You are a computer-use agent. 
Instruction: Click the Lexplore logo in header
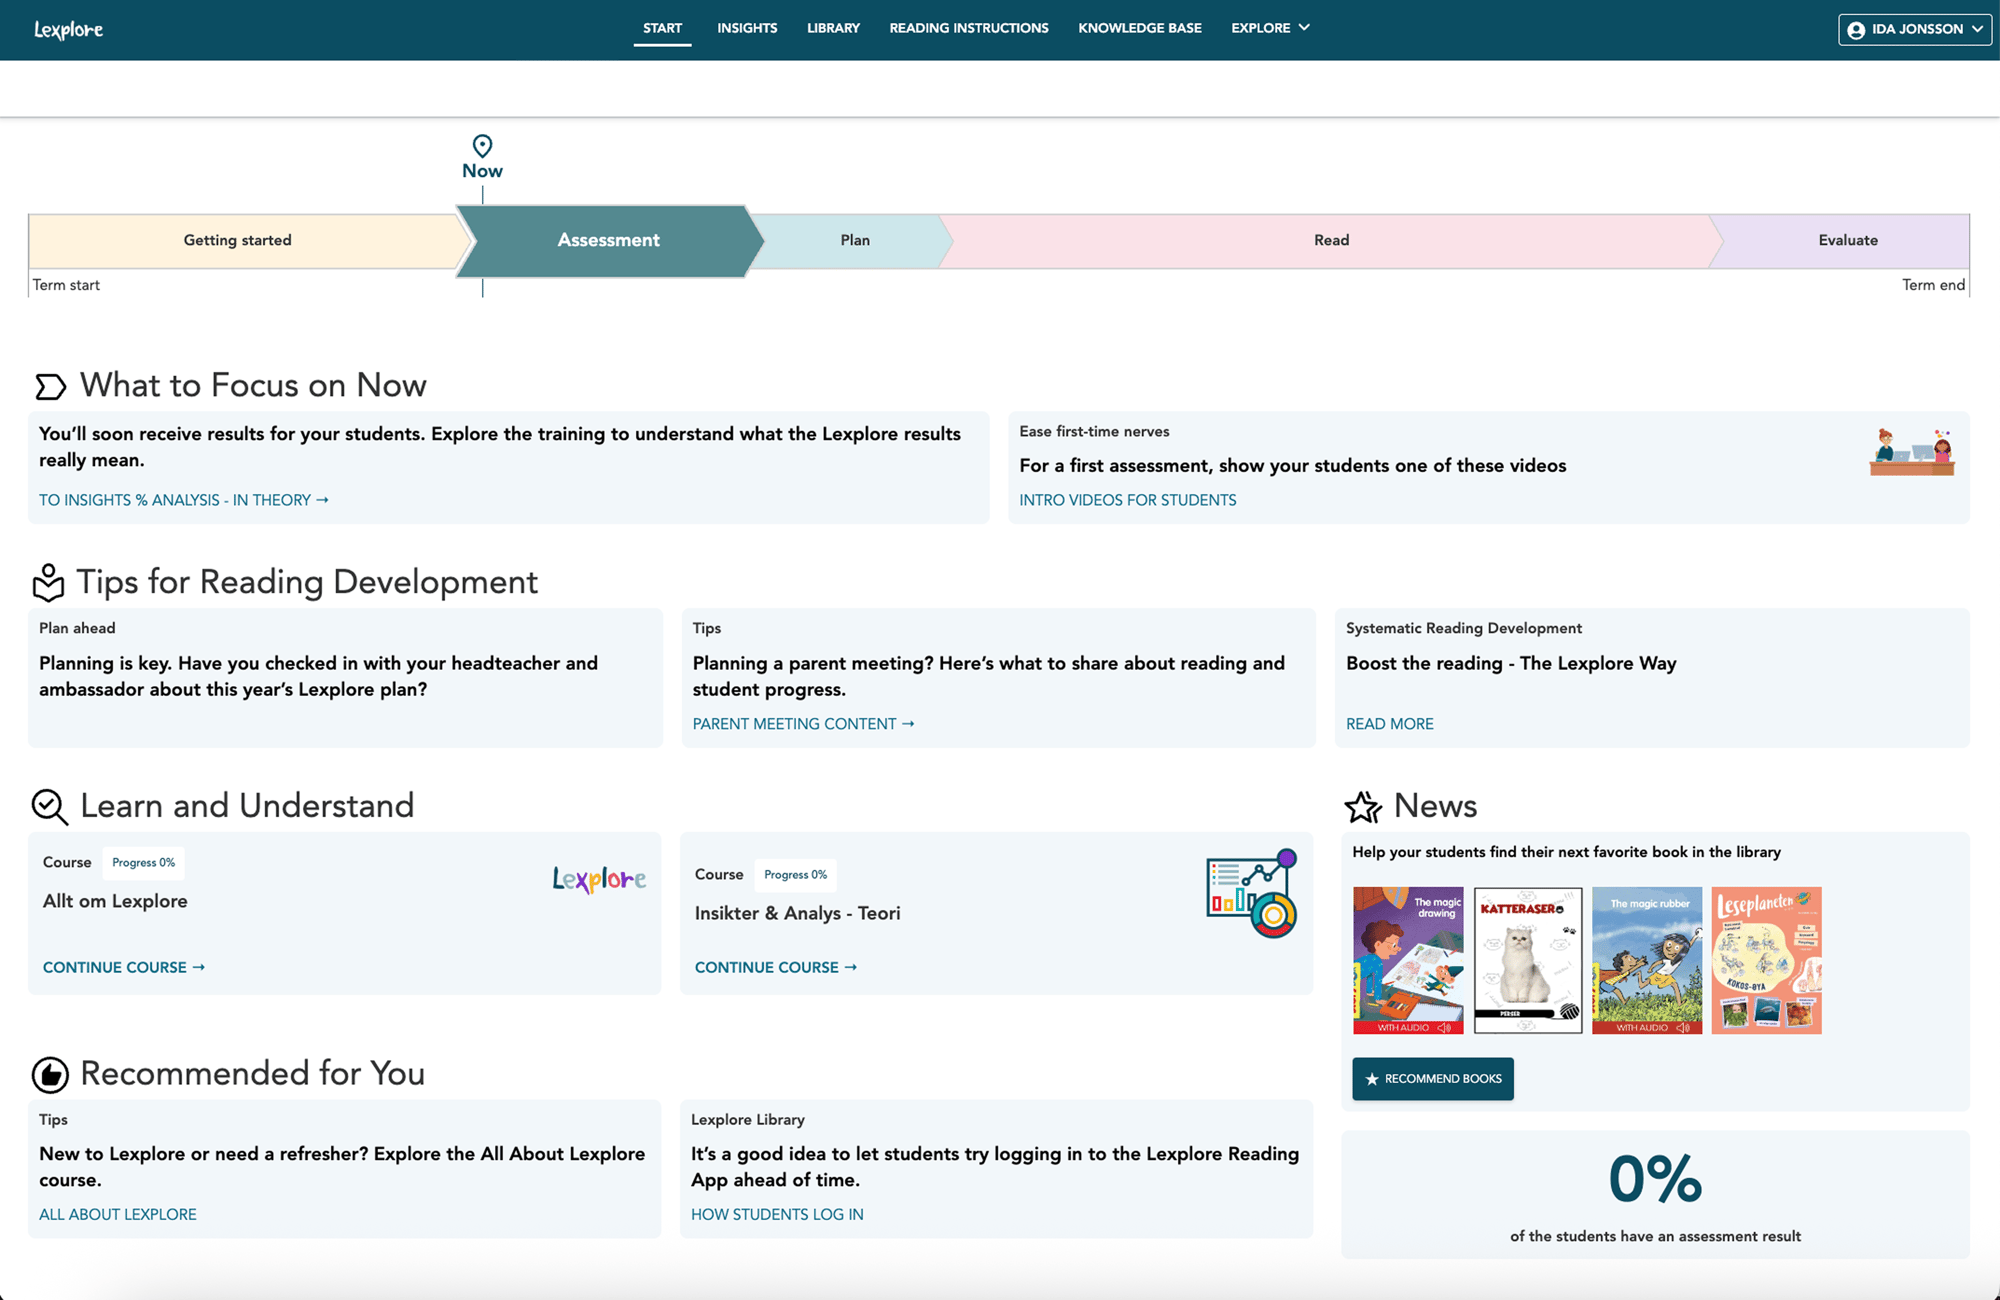click(x=69, y=29)
